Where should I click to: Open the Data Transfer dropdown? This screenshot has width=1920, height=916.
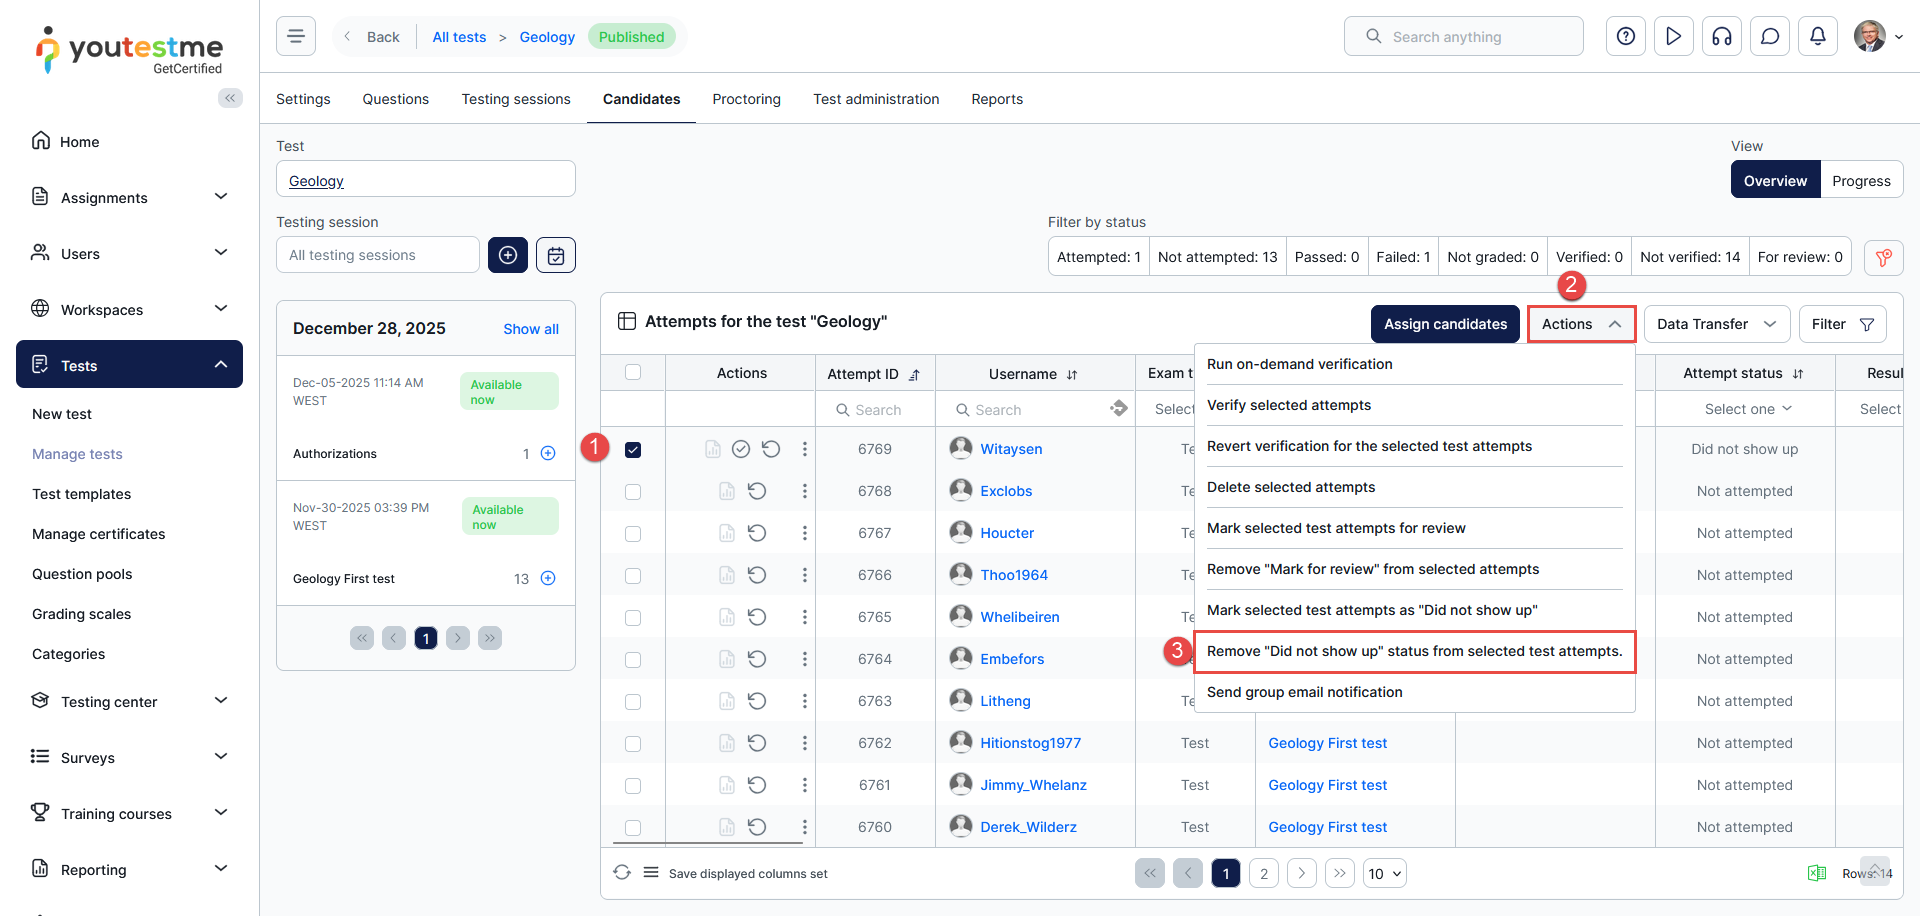(1716, 324)
